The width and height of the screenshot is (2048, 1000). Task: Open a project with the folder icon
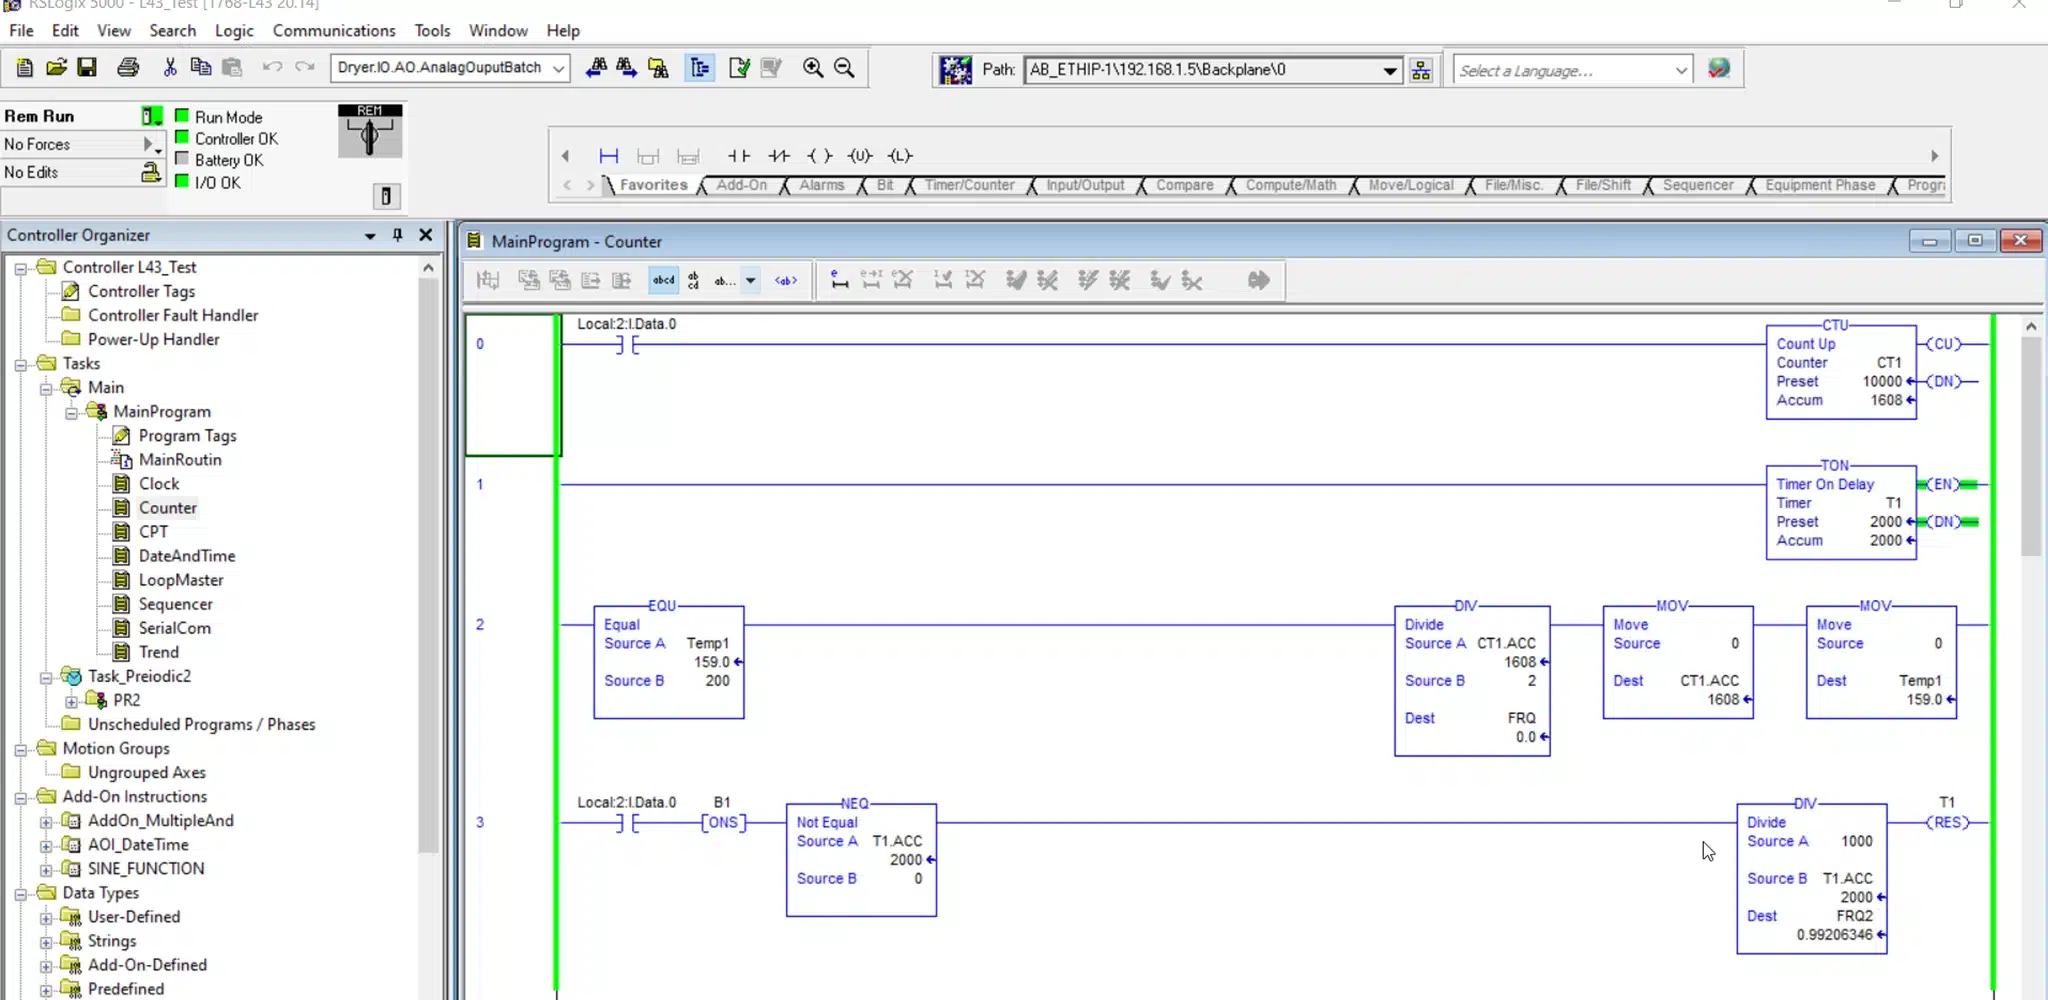click(x=56, y=68)
